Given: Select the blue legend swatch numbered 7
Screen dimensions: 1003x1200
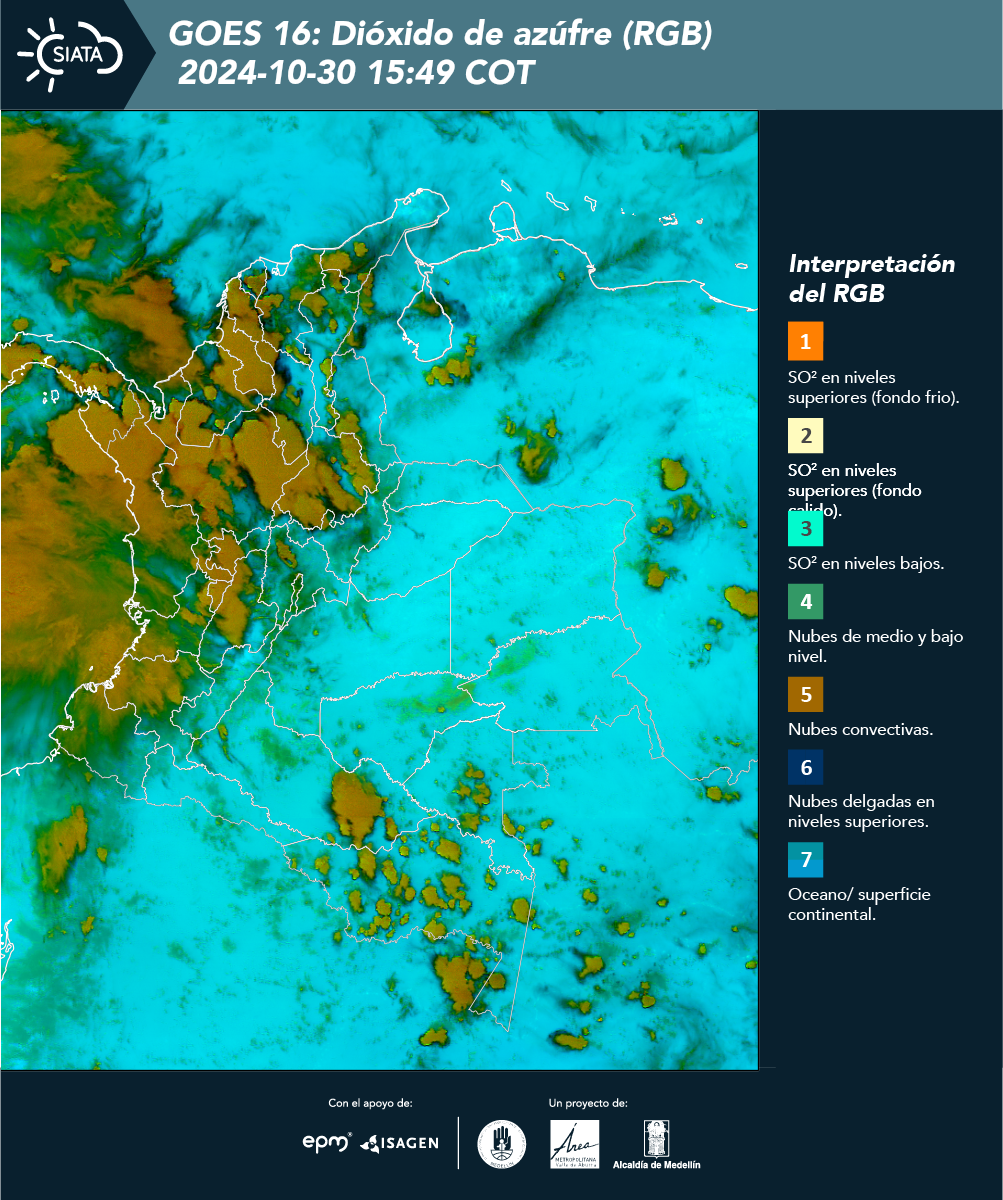Looking at the screenshot, I should pyautogui.click(x=805, y=859).
